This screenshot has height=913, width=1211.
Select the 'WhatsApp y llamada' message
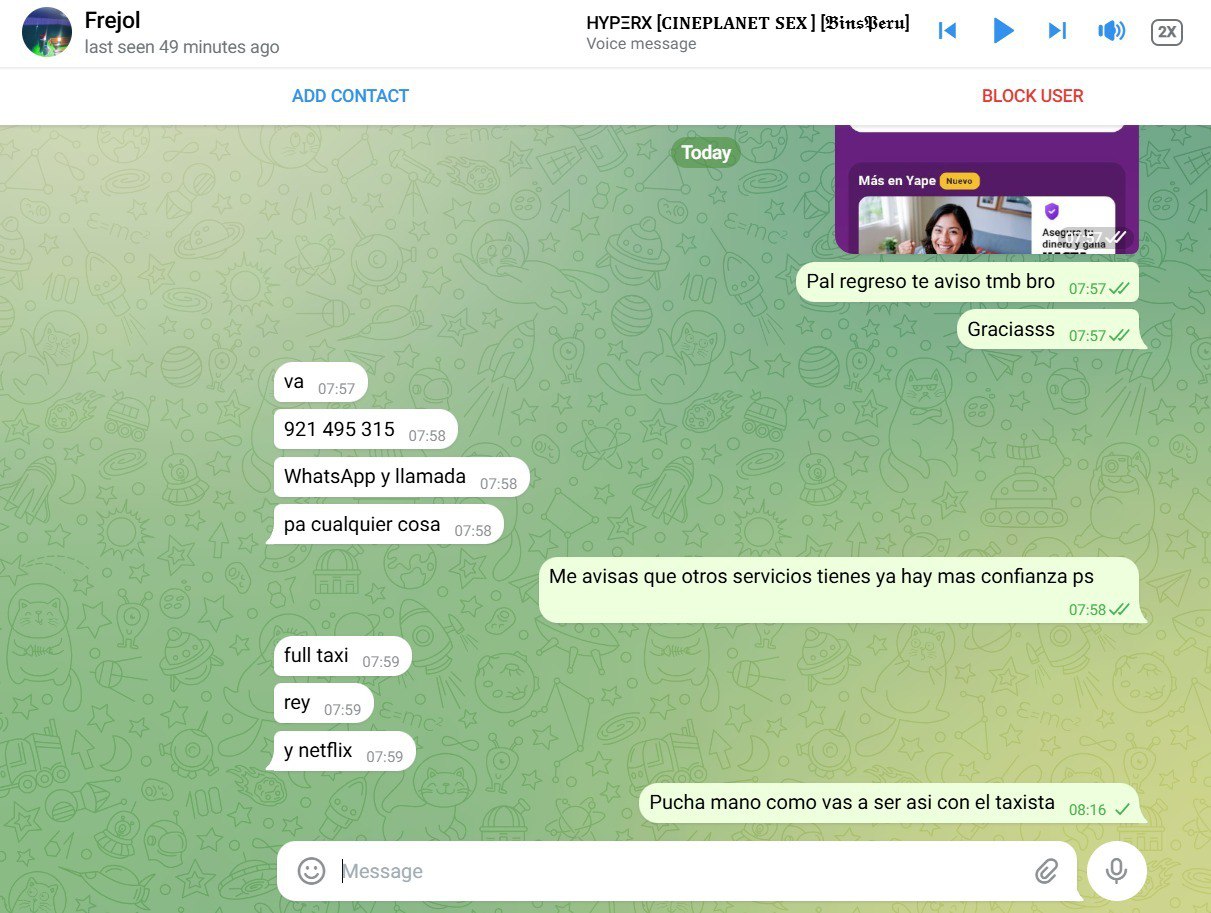375,476
